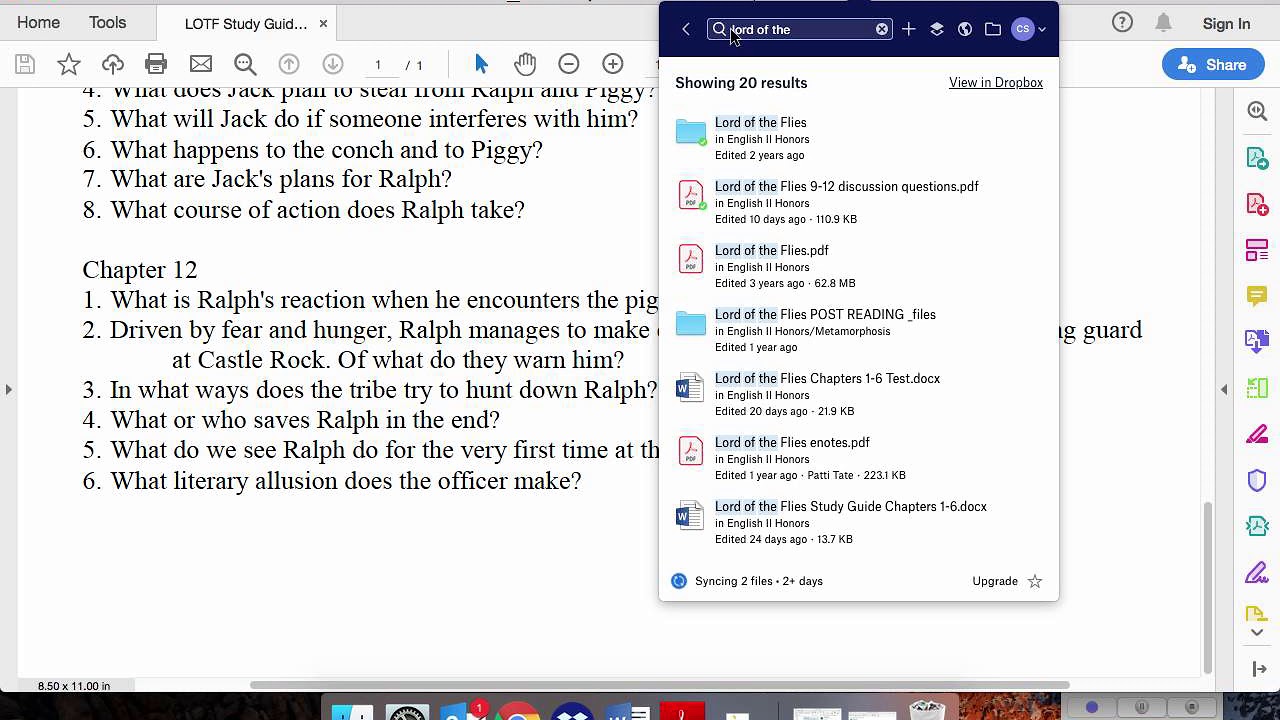The image size is (1280, 720).
Task: Open the Export PDF tool
Action: click(x=1257, y=158)
